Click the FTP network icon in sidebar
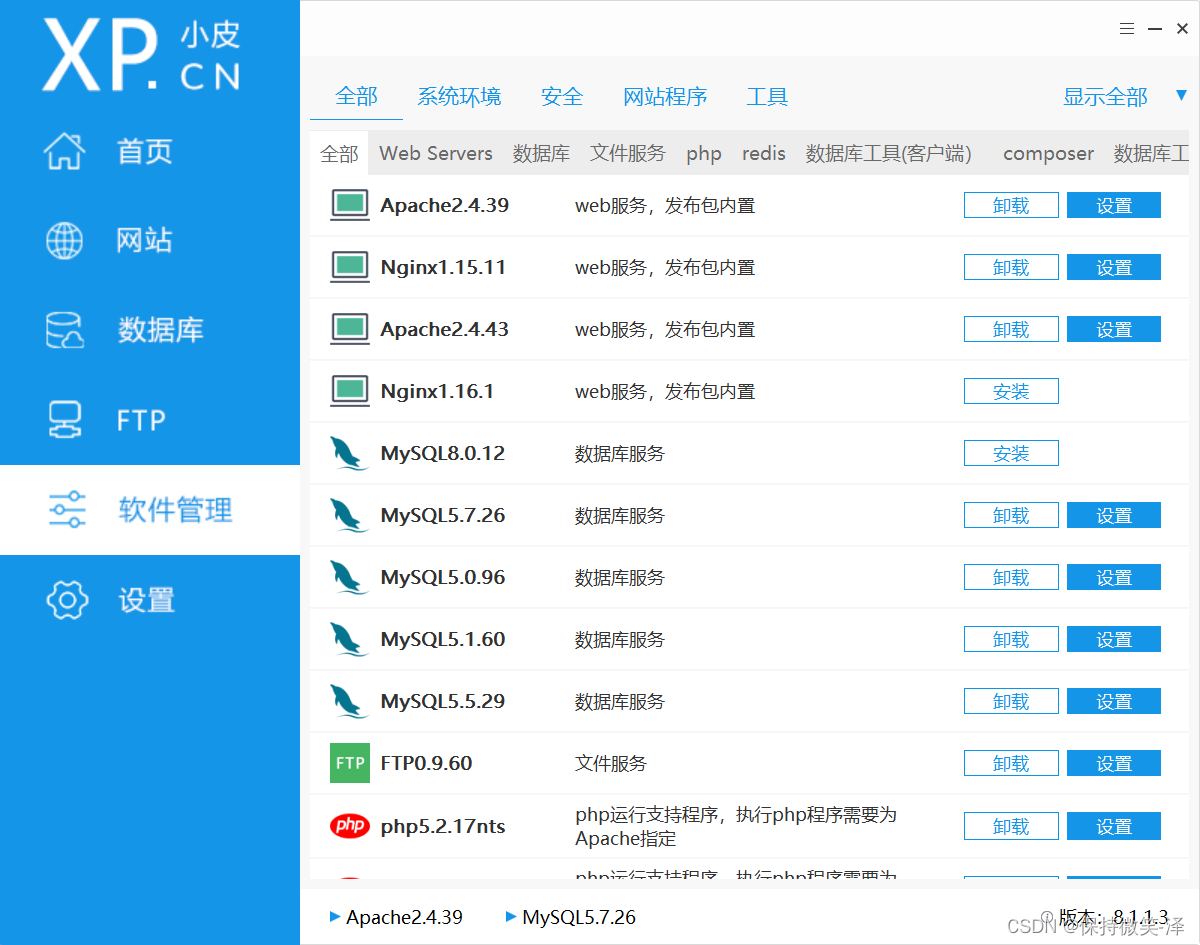Image resolution: width=1200 pixels, height=945 pixels. [x=65, y=420]
